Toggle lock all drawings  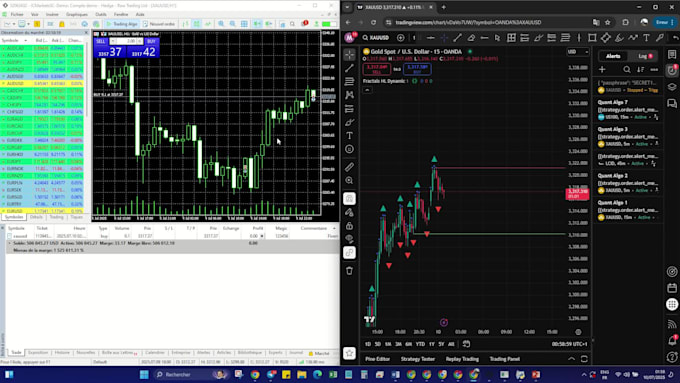pyautogui.click(x=350, y=226)
